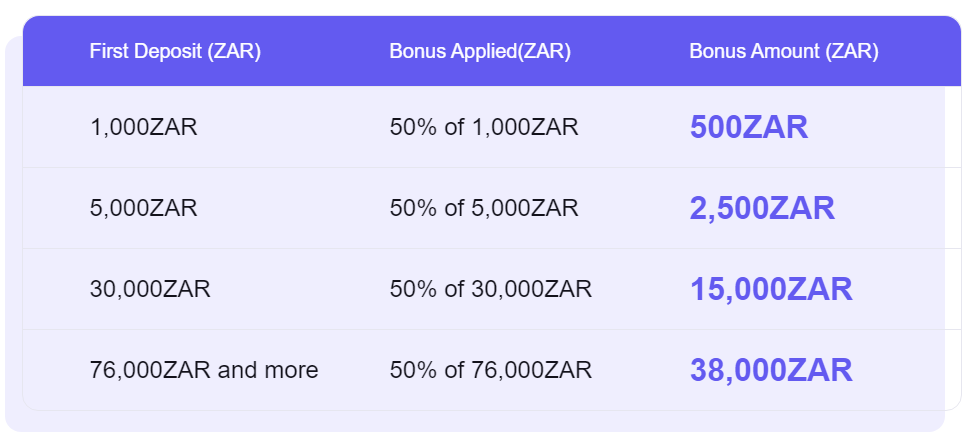Click the 50% of 5,000ZAR text

[x=484, y=208]
